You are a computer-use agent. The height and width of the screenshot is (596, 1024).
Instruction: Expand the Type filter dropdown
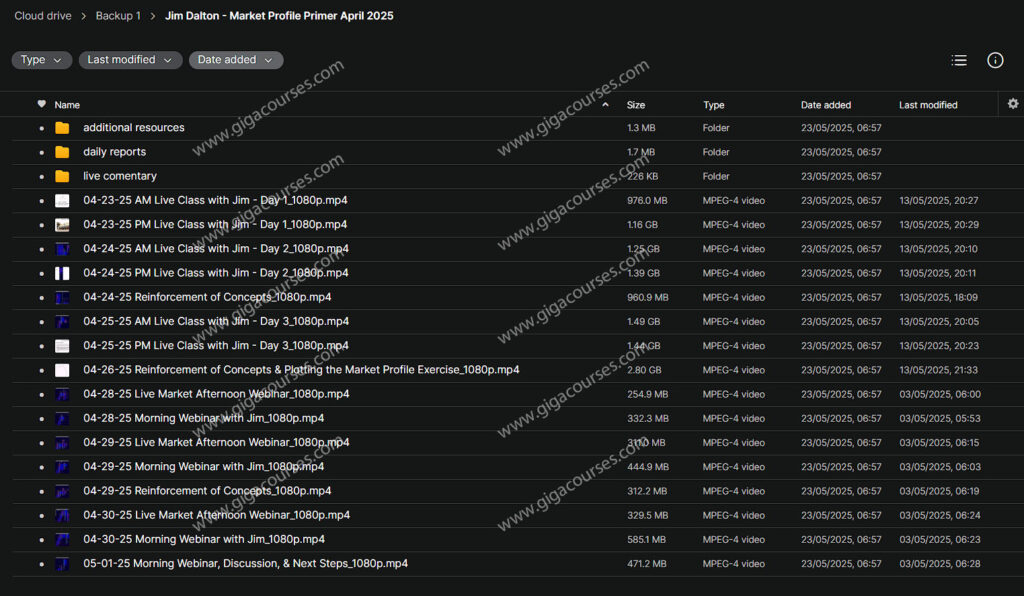pos(41,60)
